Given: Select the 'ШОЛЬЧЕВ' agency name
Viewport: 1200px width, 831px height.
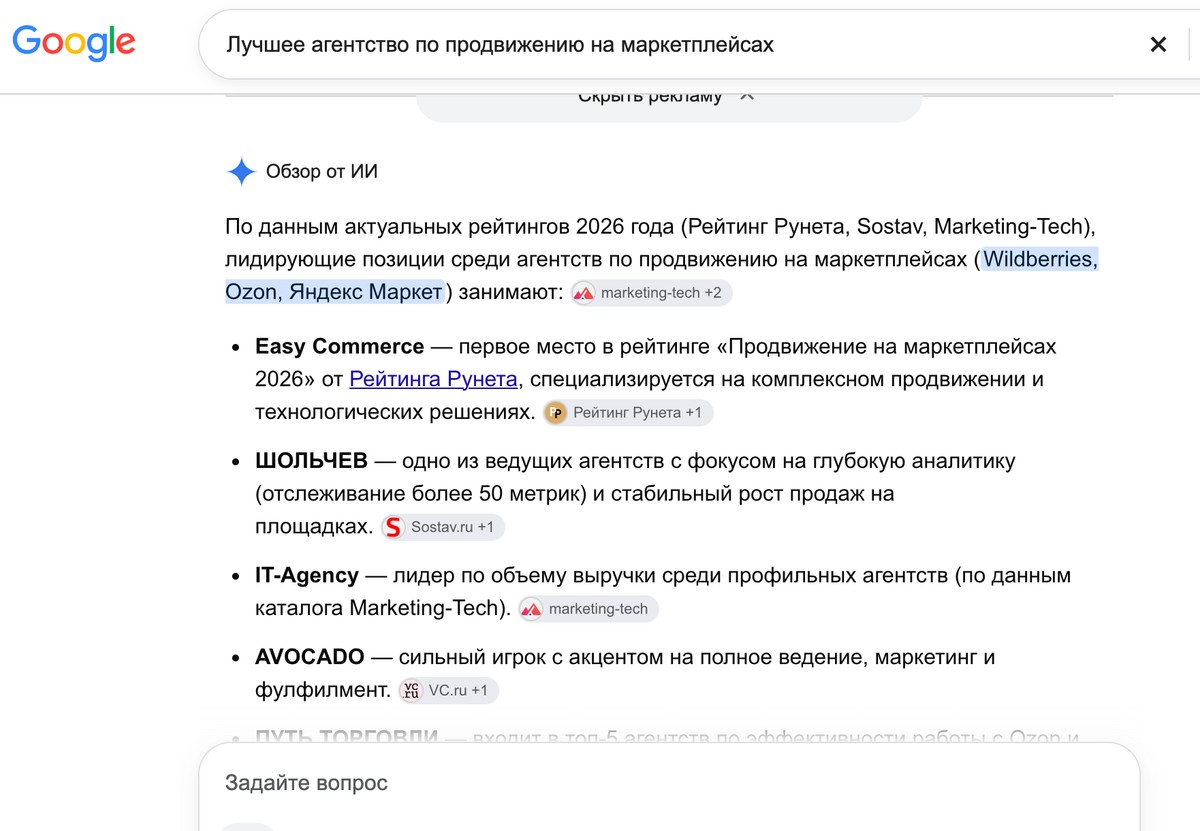Looking at the screenshot, I should tap(312, 461).
